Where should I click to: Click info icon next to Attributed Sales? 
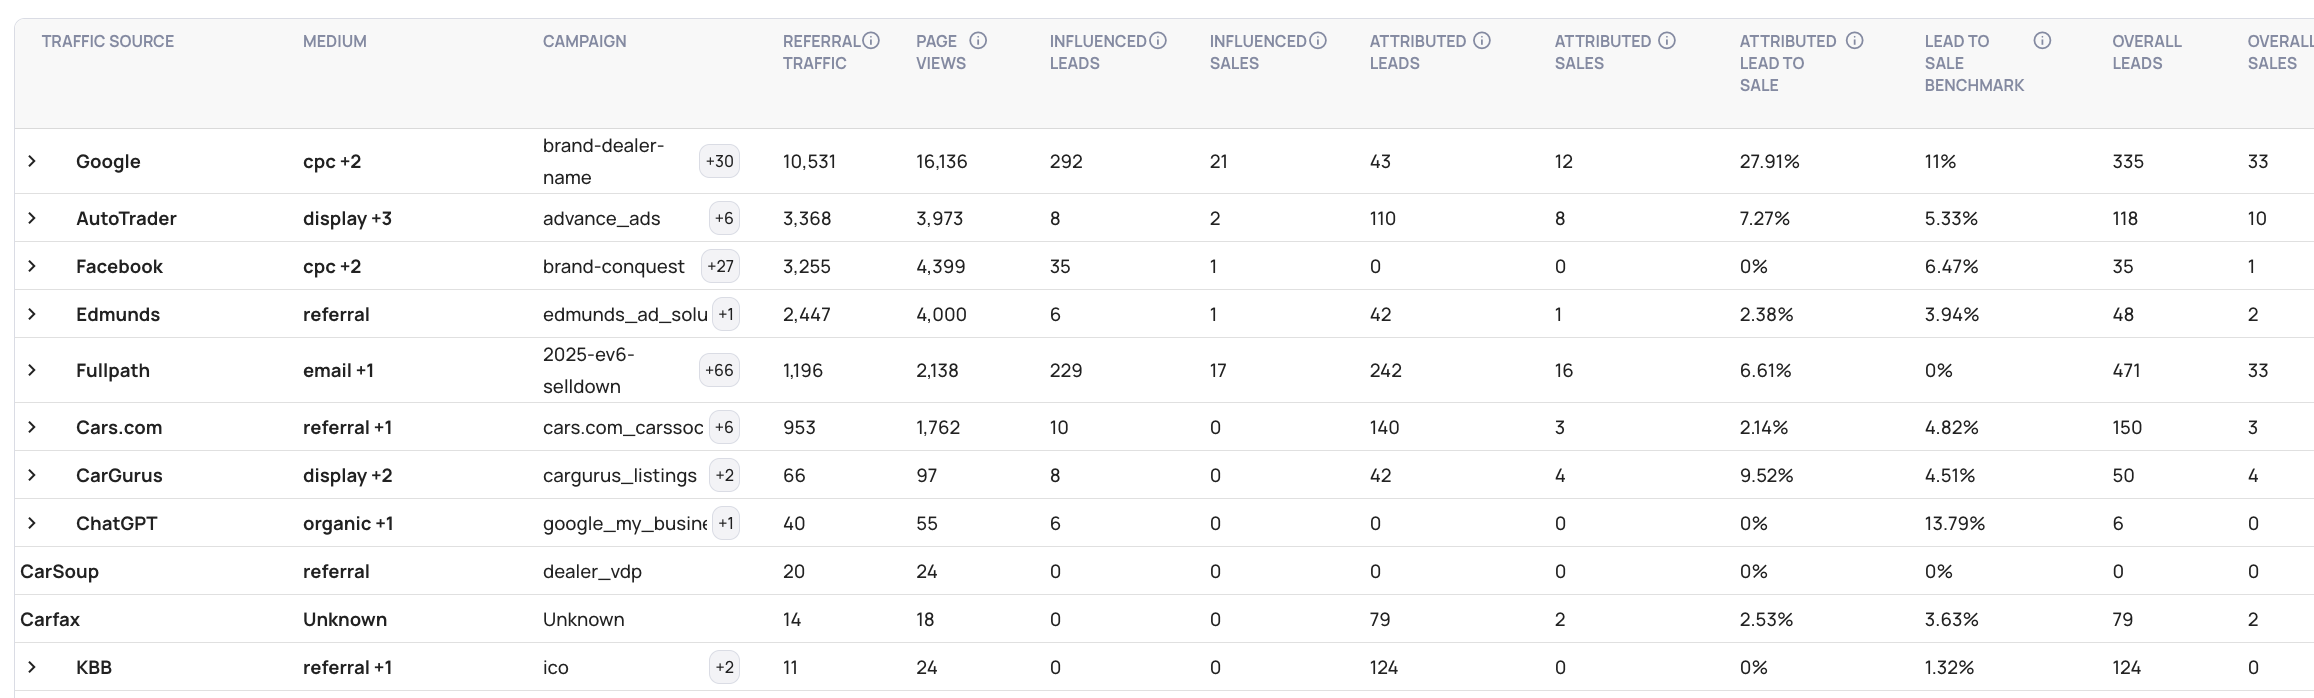(1667, 41)
